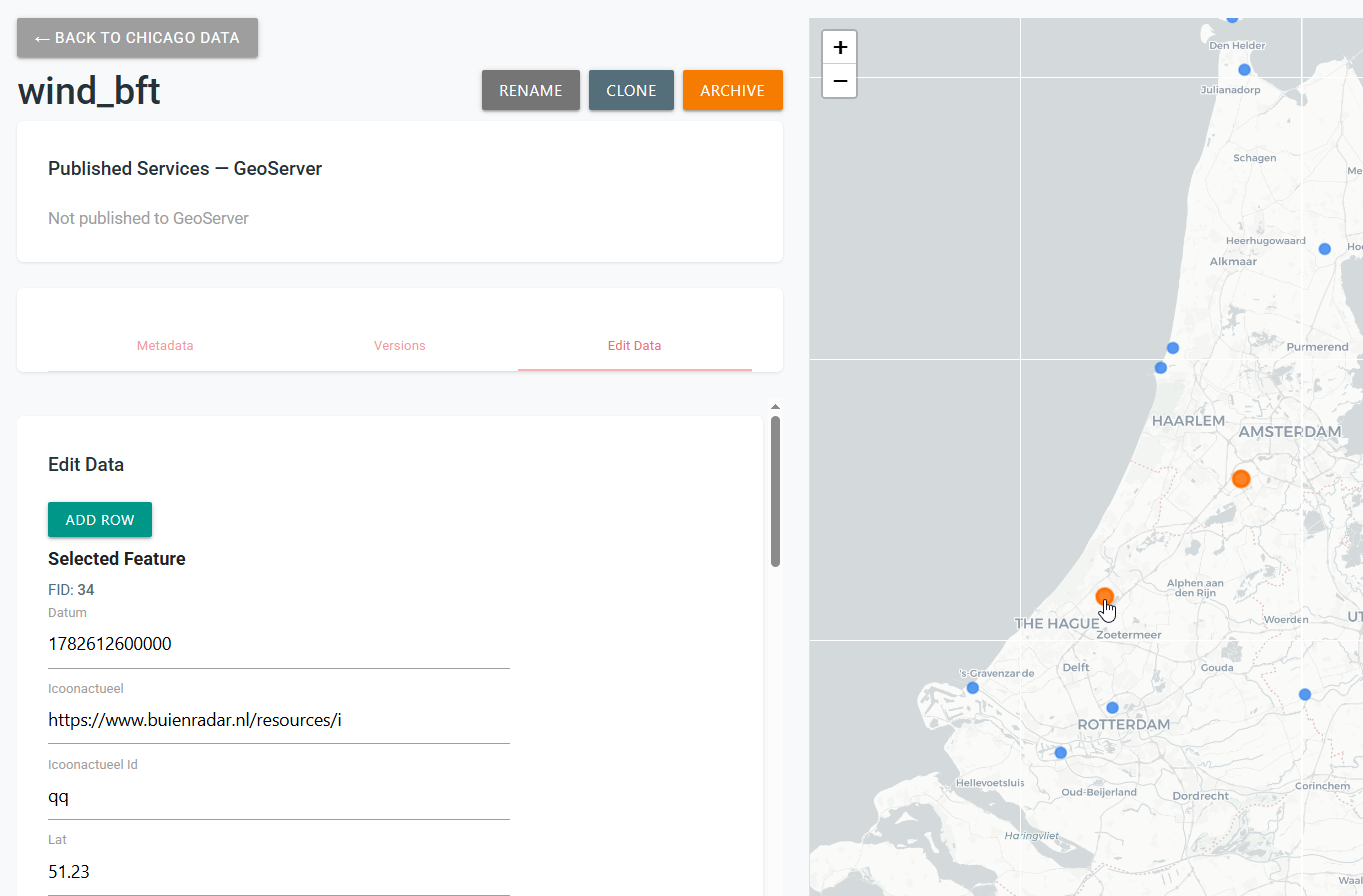Select blue map point near Heerhugowaard
The height and width of the screenshot is (896, 1363).
pyautogui.click(x=1324, y=249)
